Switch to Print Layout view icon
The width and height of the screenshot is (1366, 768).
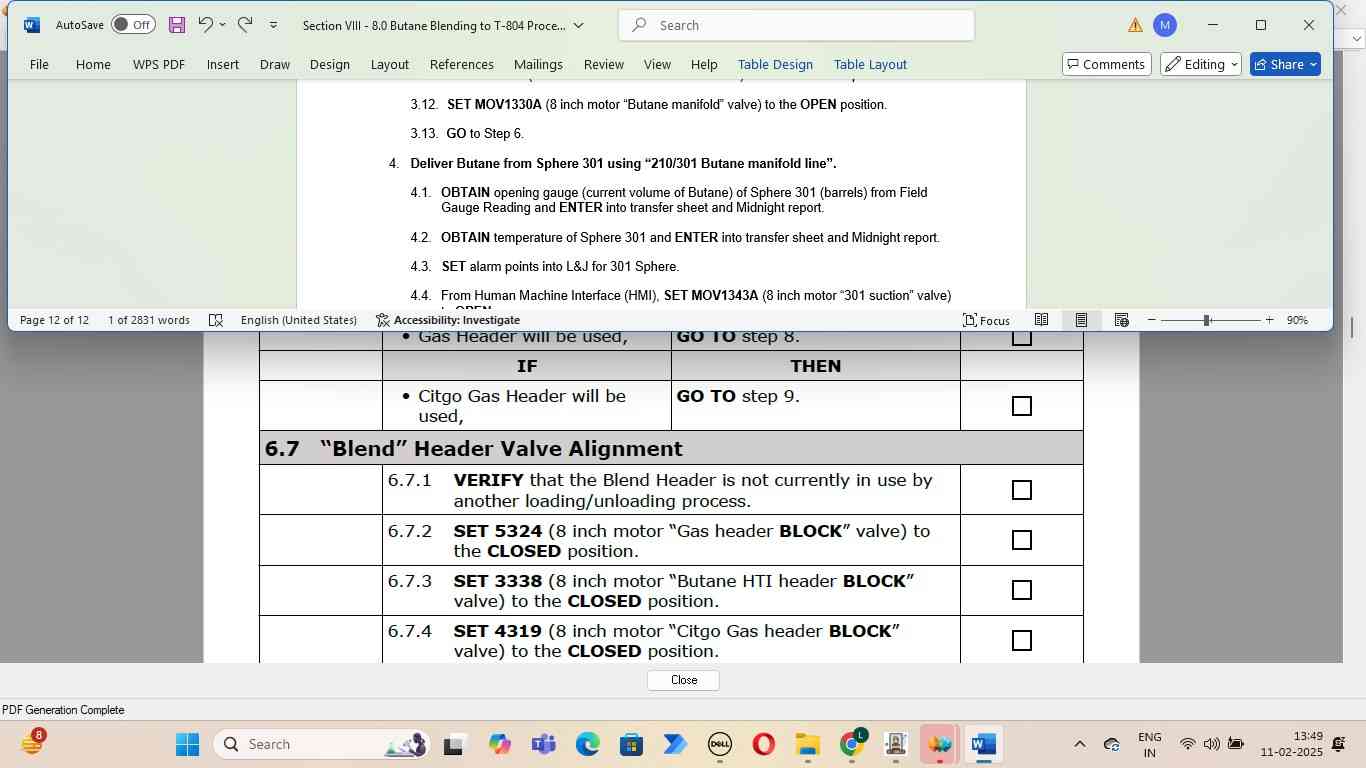pyautogui.click(x=1081, y=320)
